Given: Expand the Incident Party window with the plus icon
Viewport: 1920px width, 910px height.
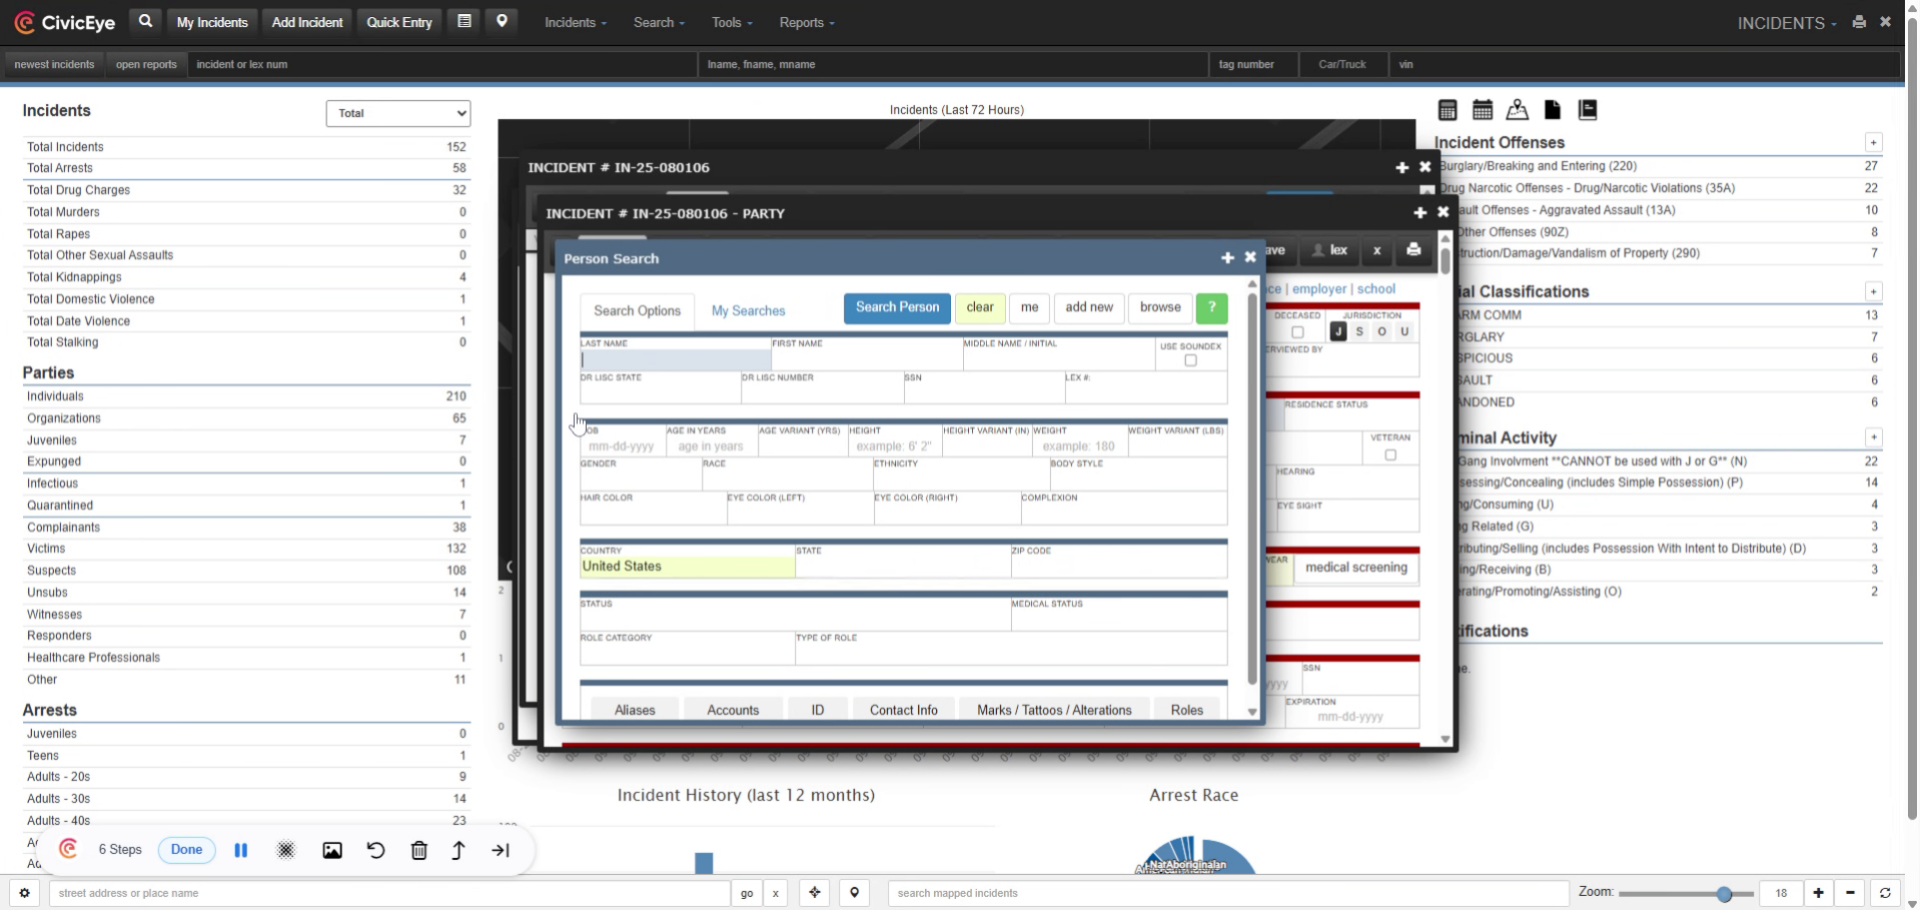Looking at the screenshot, I should (1420, 213).
